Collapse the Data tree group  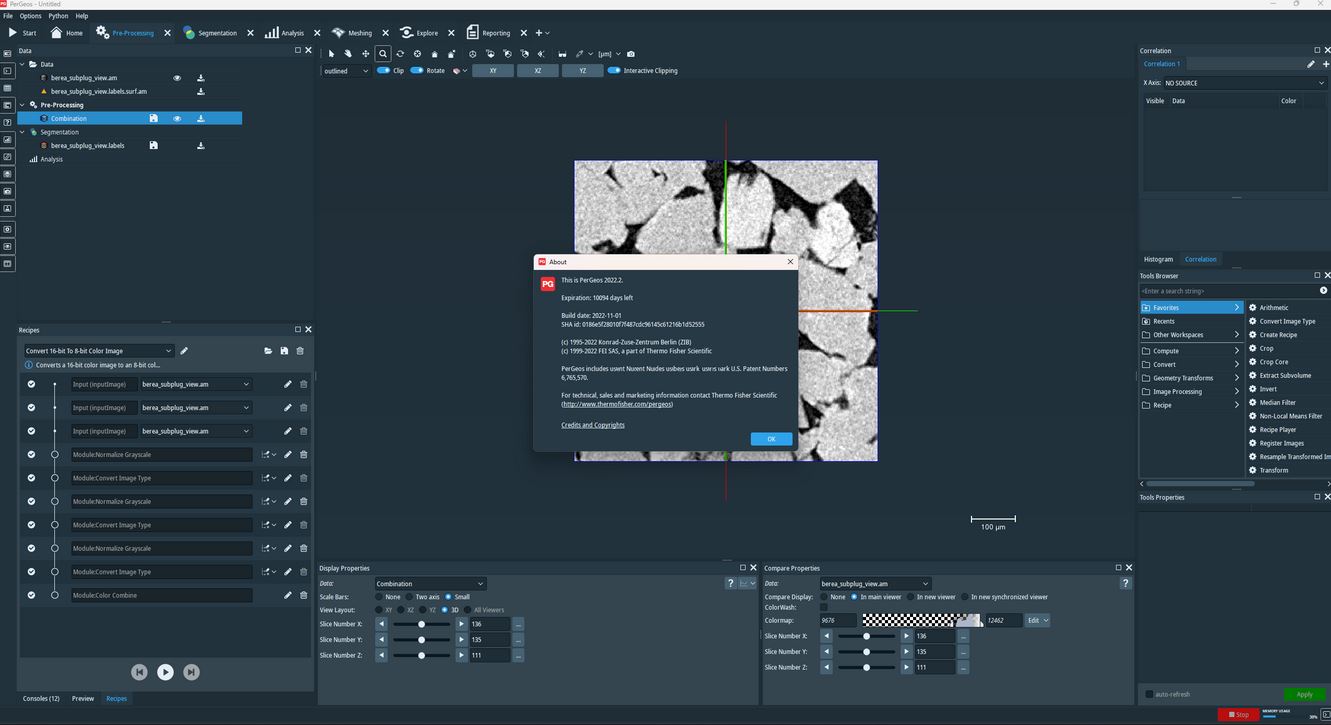click(x=23, y=64)
